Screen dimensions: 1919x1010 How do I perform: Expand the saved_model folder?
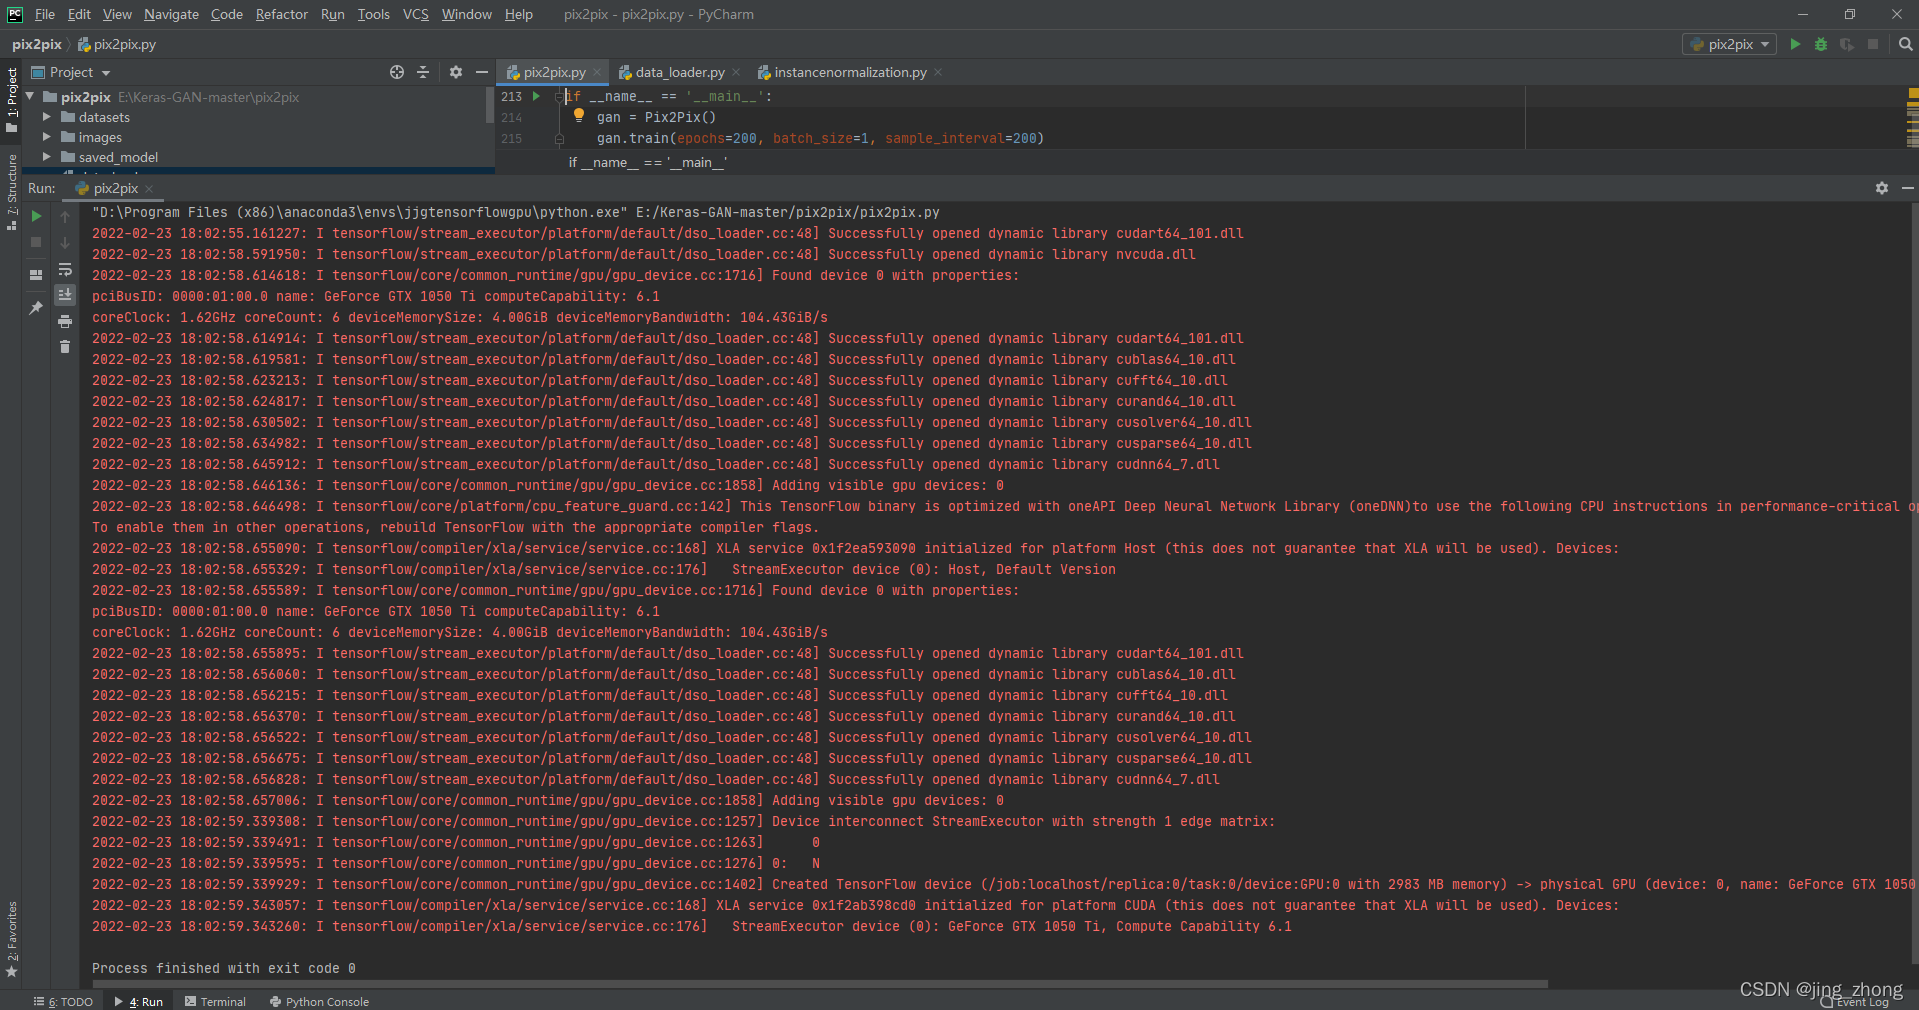point(46,157)
